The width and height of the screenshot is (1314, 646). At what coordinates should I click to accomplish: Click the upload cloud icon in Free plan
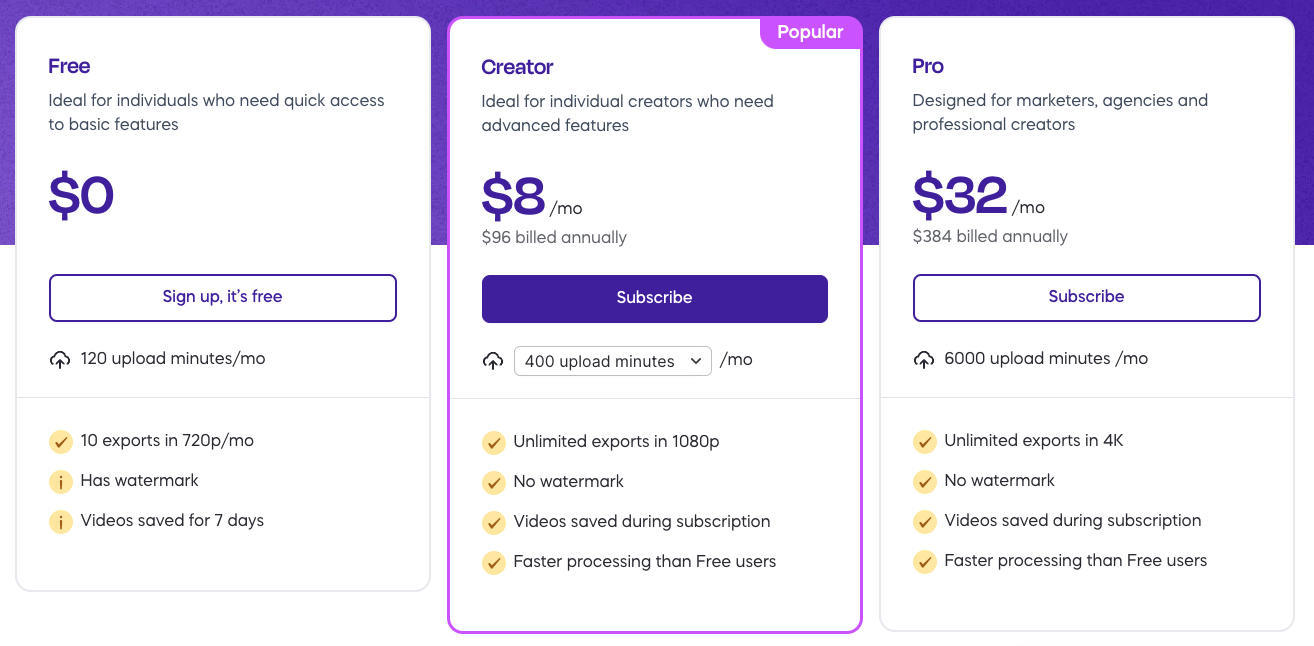pyautogui.click(x=60, y=359)
